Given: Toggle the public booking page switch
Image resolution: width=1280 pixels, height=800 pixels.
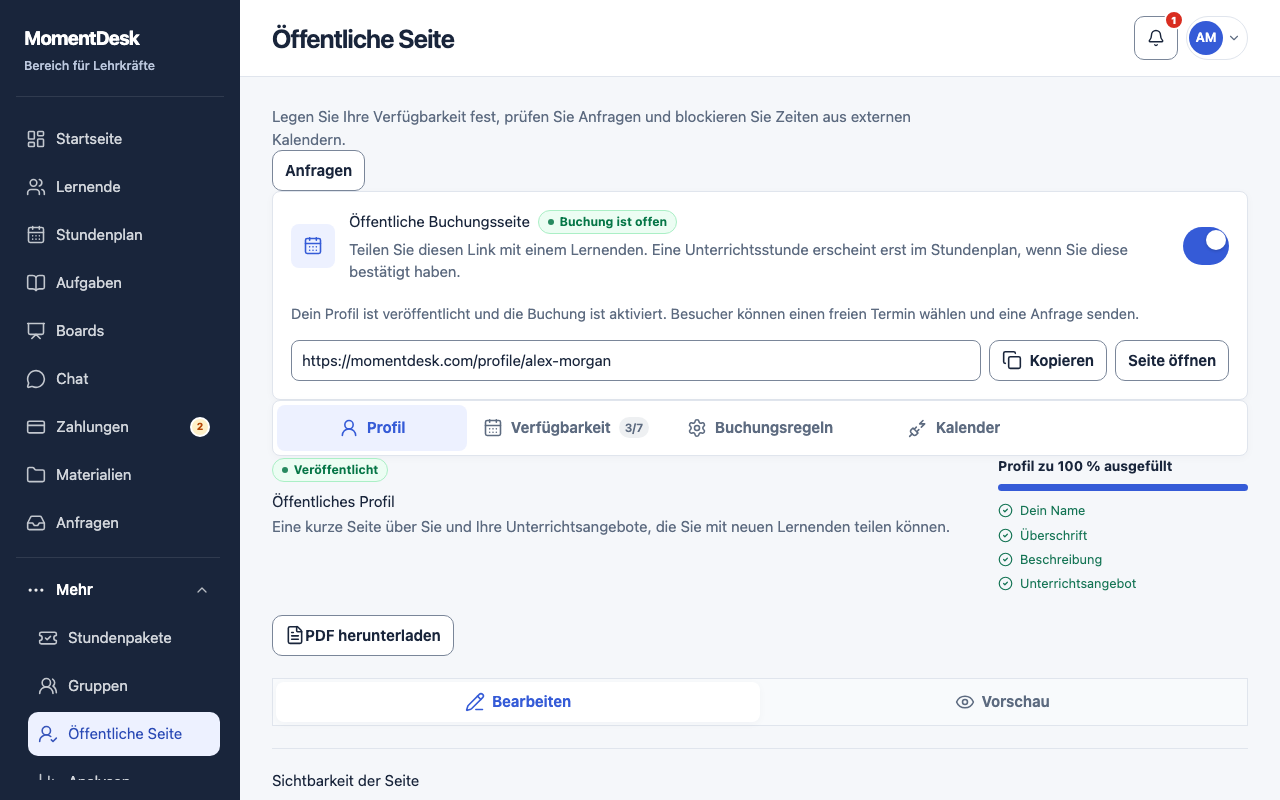Looking at the screenshot, I should pos(1206,246).
